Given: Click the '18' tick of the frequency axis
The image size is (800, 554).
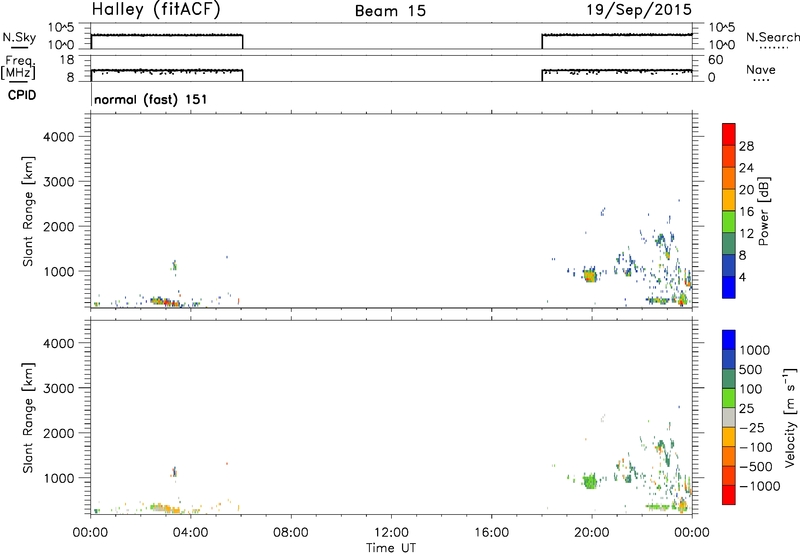Looking at the screenshot, I should click(67, 60).
